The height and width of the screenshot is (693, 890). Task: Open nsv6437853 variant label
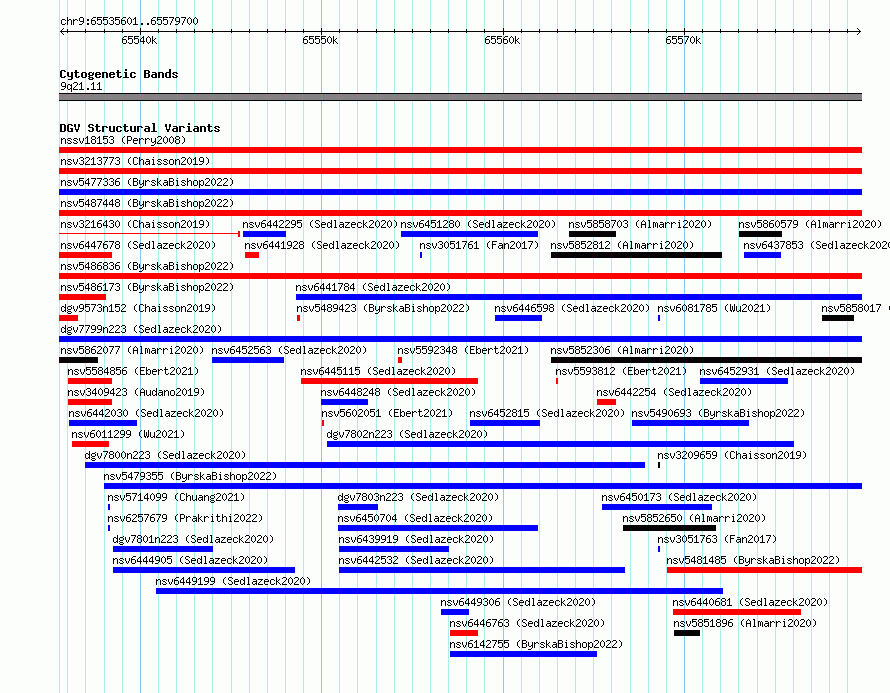(x=816, y=245)
